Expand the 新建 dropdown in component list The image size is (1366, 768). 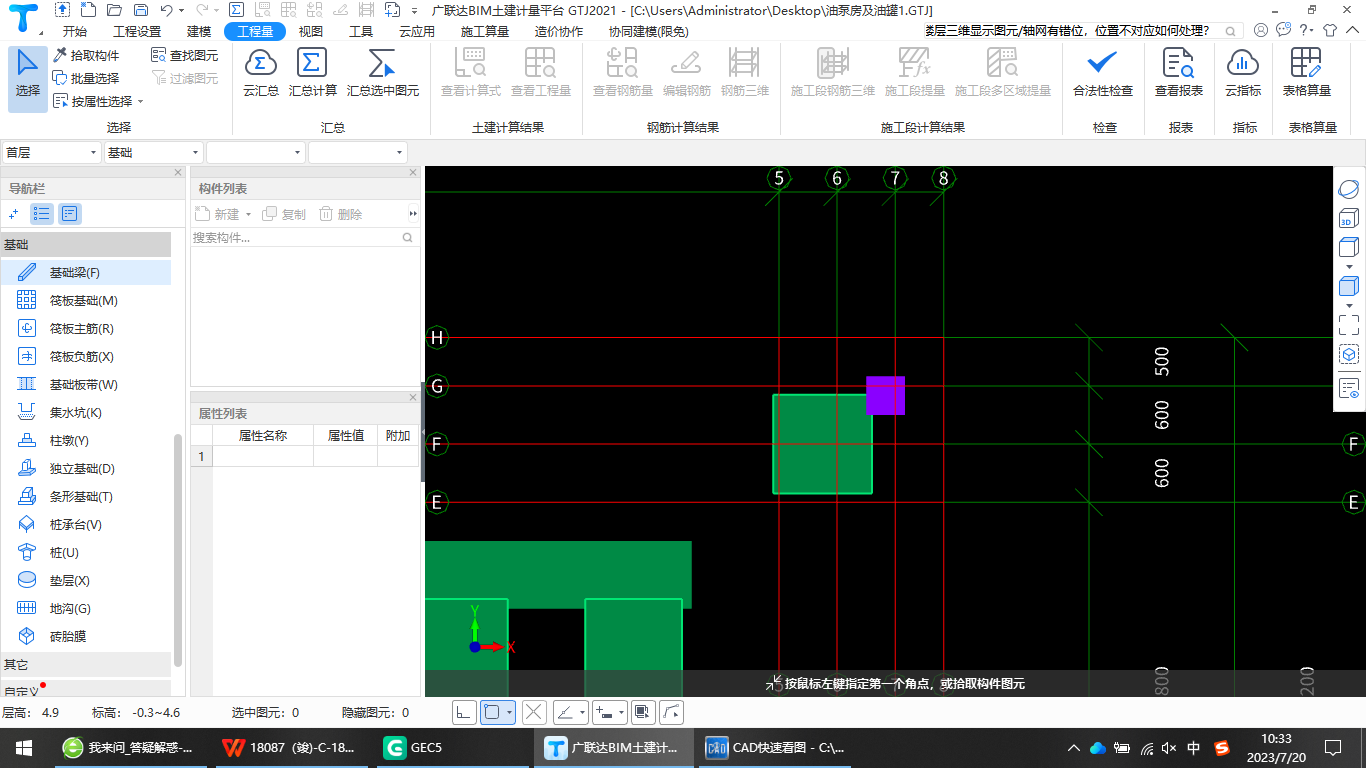tap(249, 214)
